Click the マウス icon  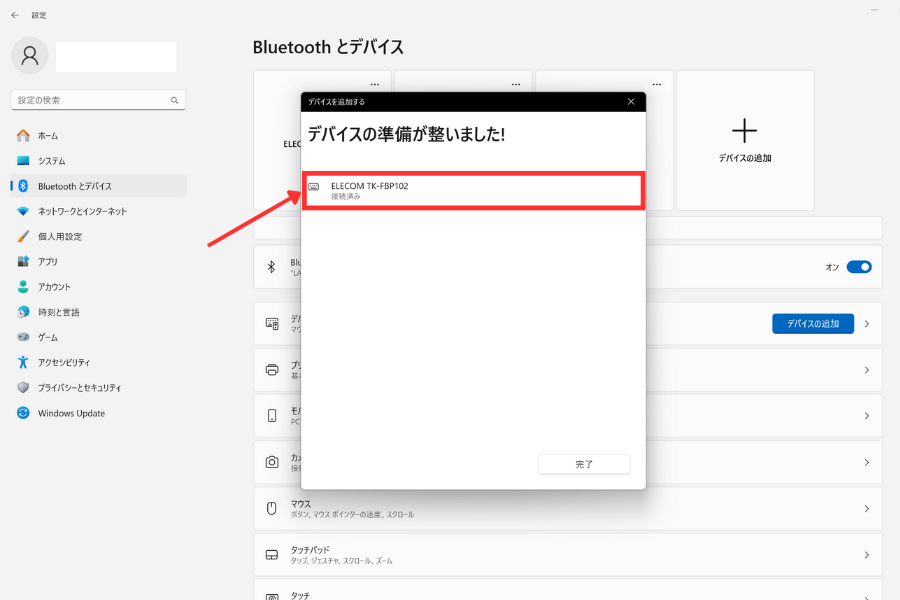tap(272, 509)
